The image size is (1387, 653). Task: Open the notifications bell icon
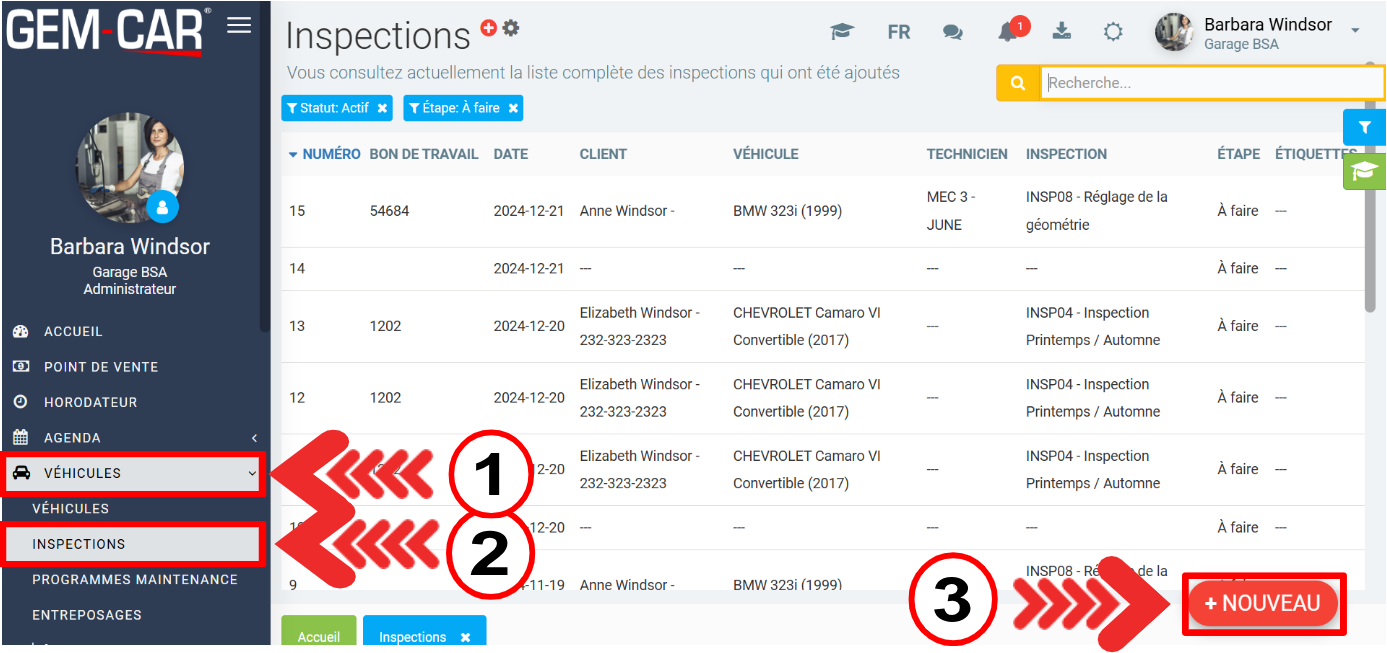click(x=1008, y=32)
